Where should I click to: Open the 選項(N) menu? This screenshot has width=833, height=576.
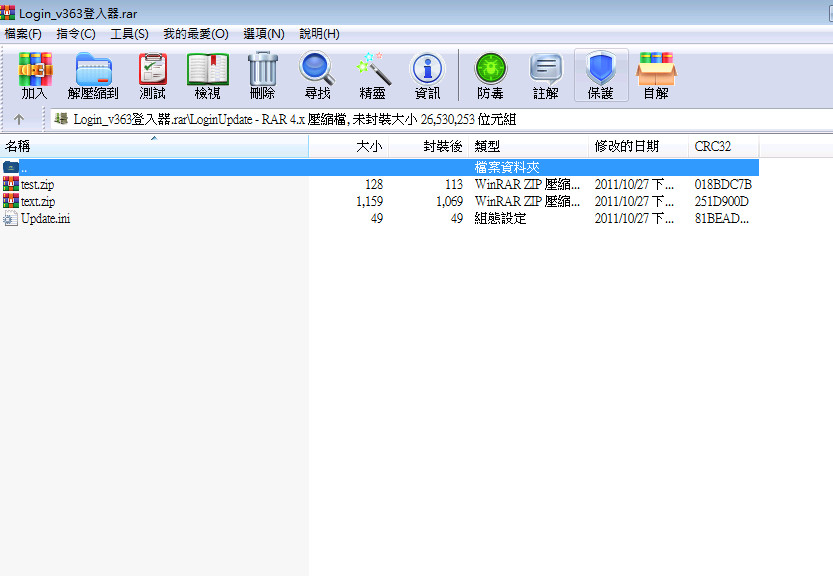(264, 34)
